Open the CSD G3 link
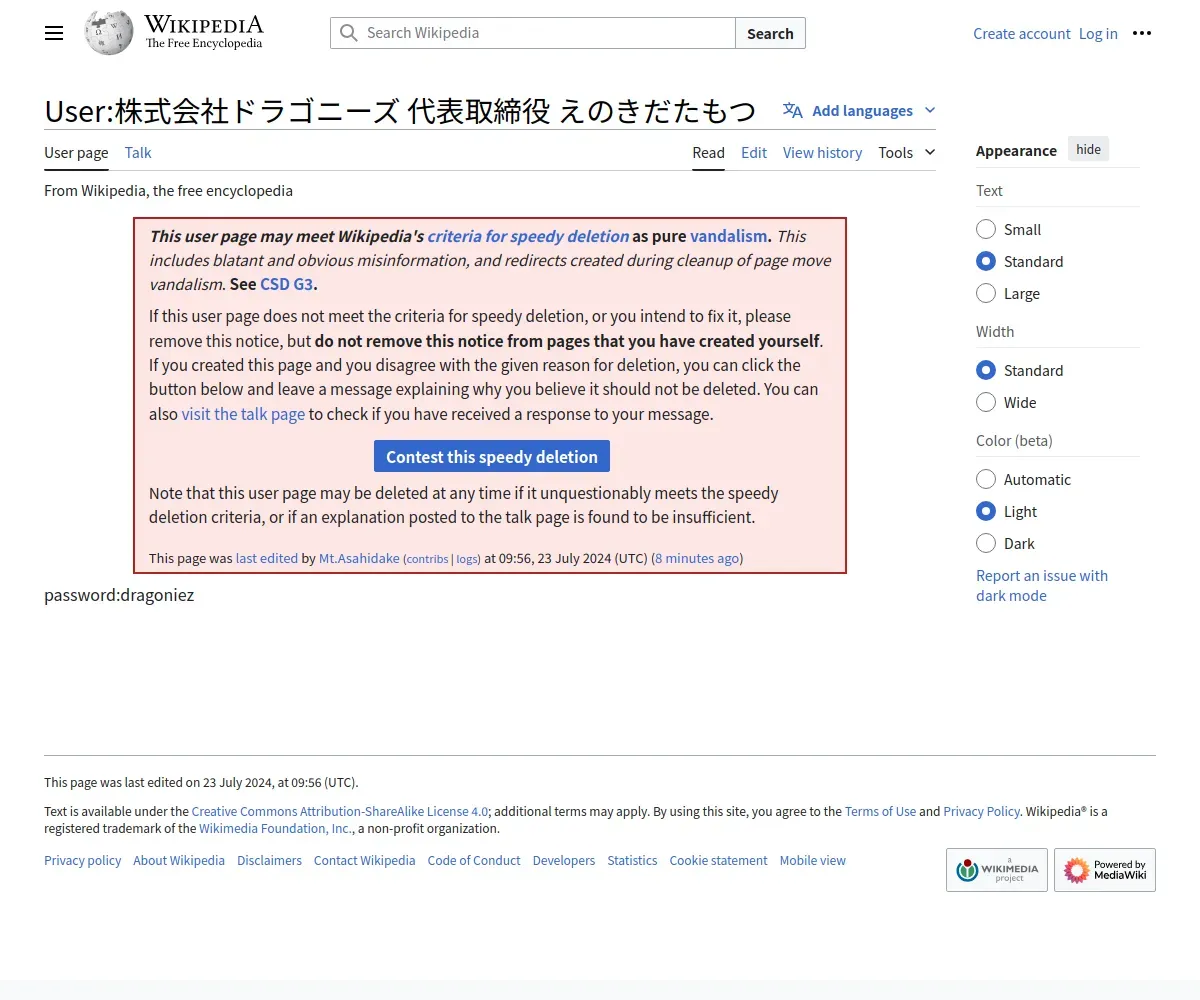This screenshot has width=1200, height=1000. (286, 284)
